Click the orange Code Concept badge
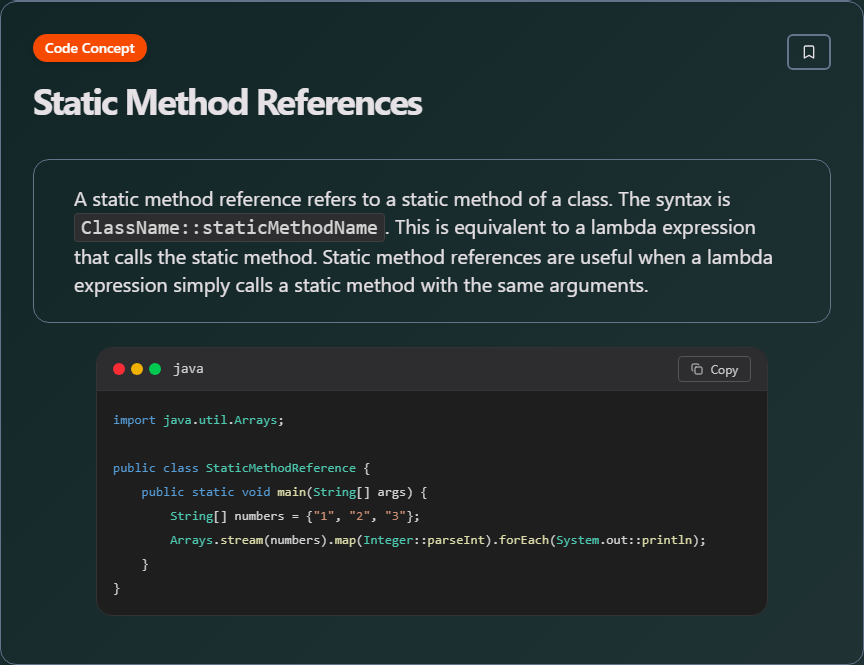 pos(90,48)
